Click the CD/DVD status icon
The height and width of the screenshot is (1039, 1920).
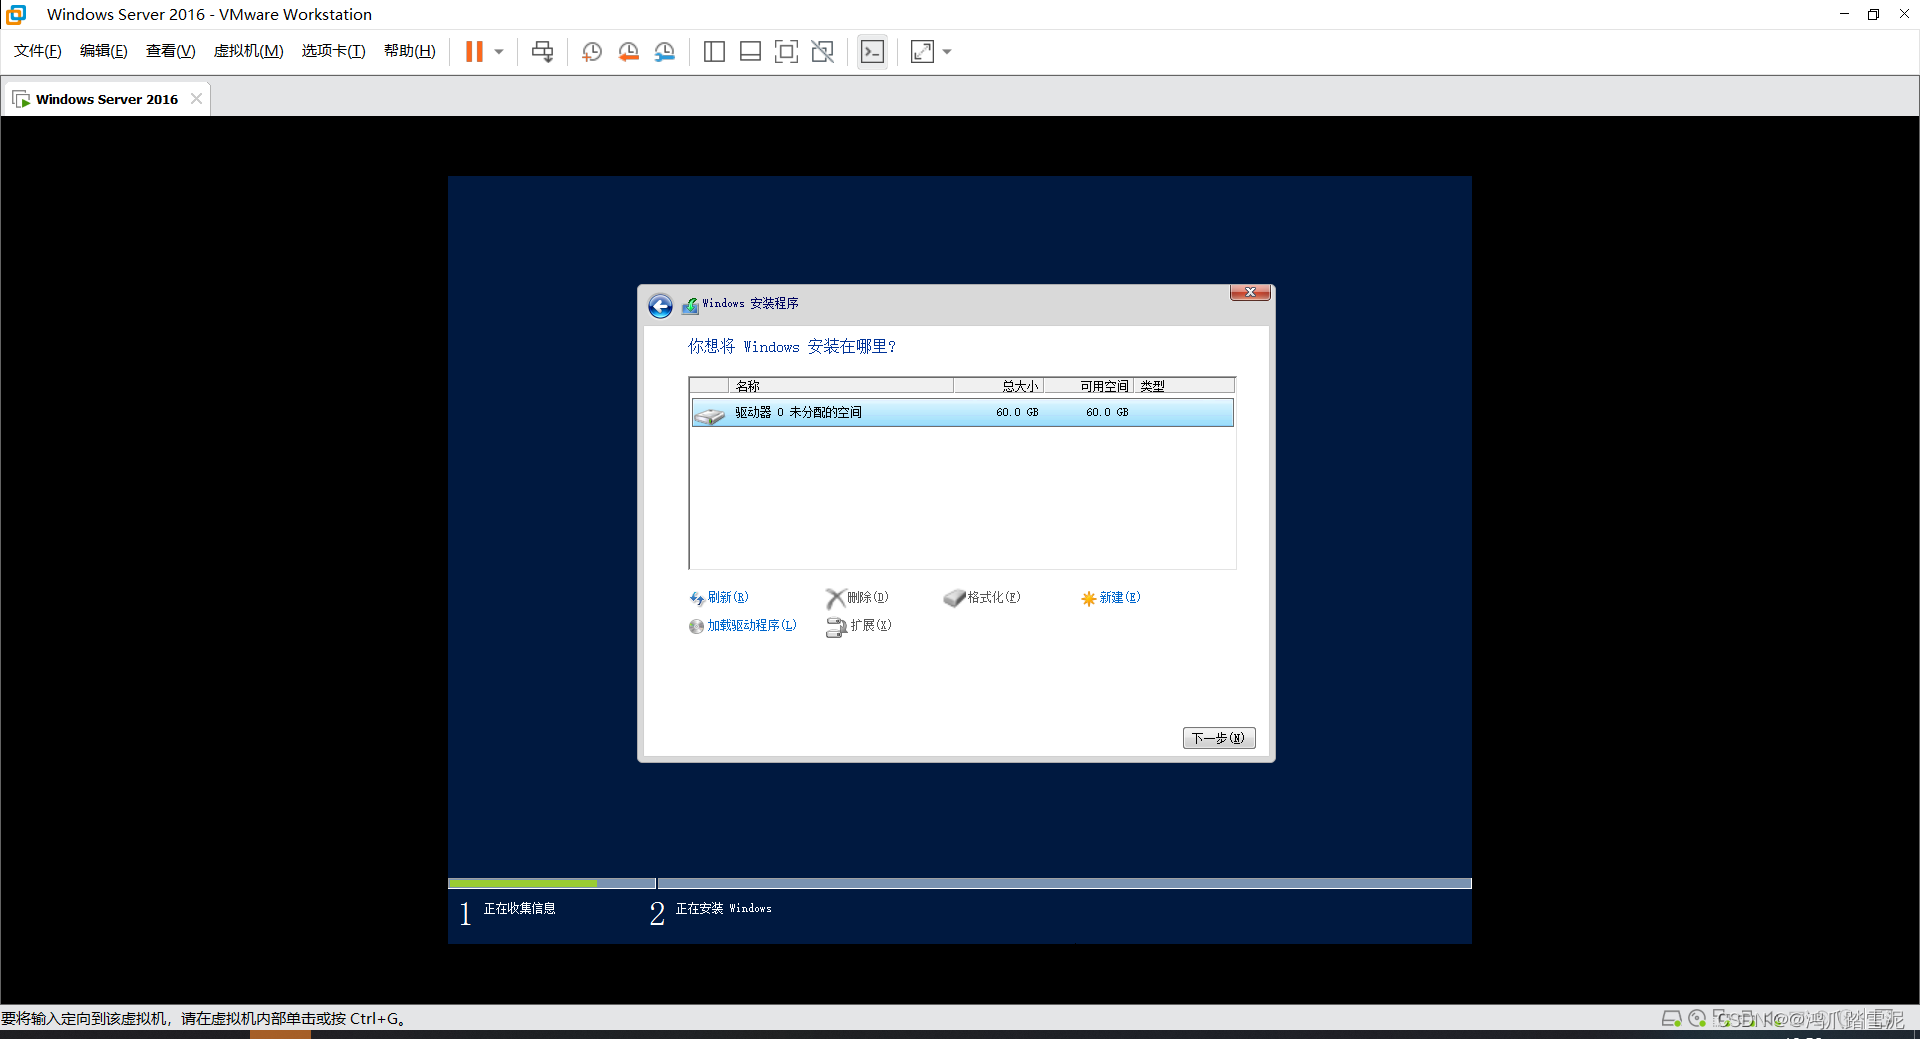[1697, 1019]
